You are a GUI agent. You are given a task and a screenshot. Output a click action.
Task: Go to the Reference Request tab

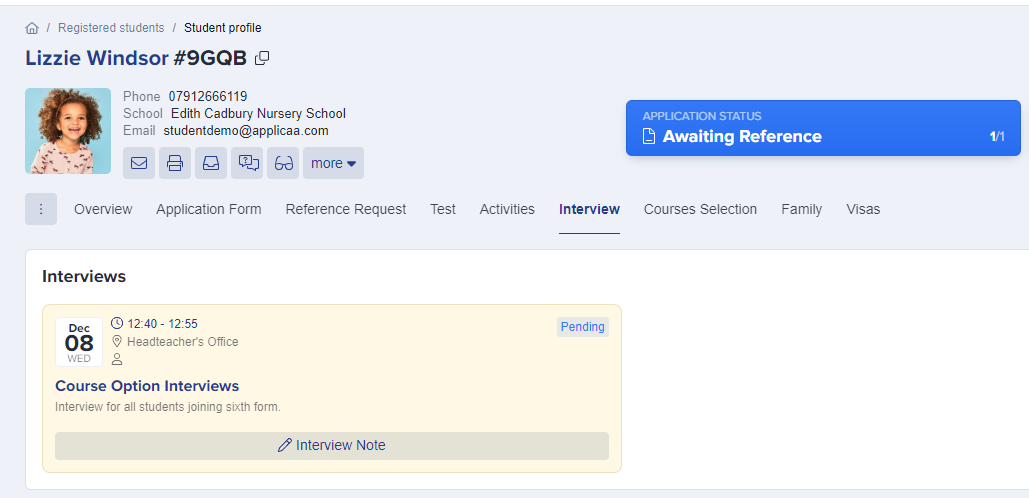[346, 209]
